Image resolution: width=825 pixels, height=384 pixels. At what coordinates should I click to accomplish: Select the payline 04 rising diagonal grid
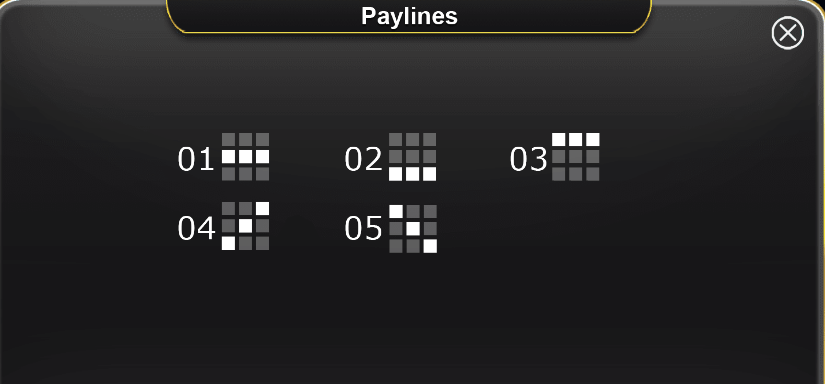tap(245, 226)
